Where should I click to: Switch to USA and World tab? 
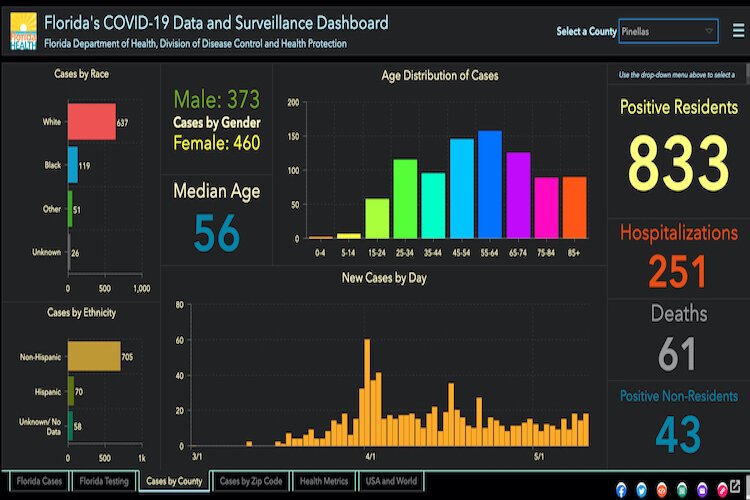tap(392, 481)
